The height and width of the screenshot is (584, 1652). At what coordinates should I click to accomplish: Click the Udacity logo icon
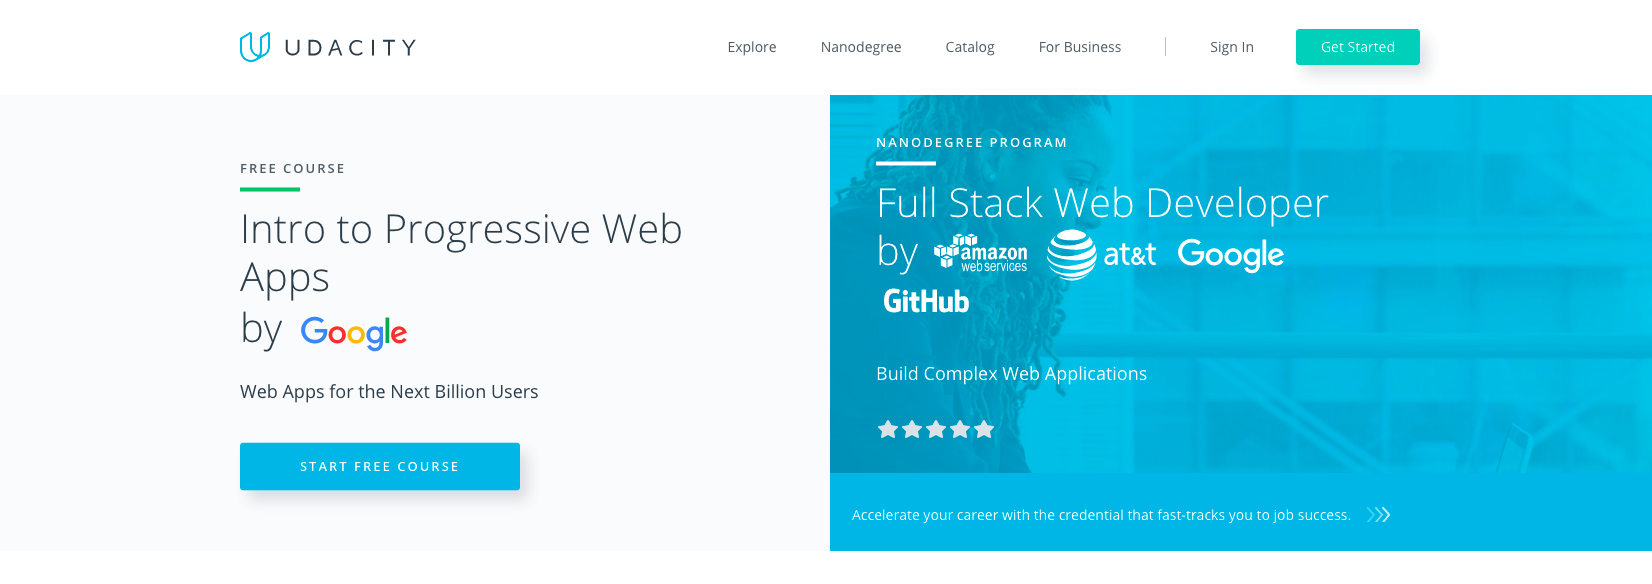tap(255, 47)
